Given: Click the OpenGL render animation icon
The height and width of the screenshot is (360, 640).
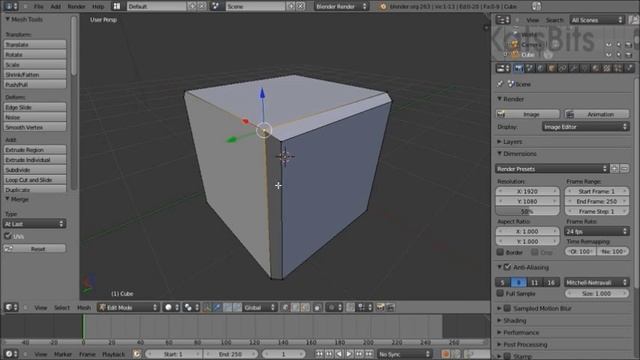Looking at the screenshot, I should pos(390,307).
